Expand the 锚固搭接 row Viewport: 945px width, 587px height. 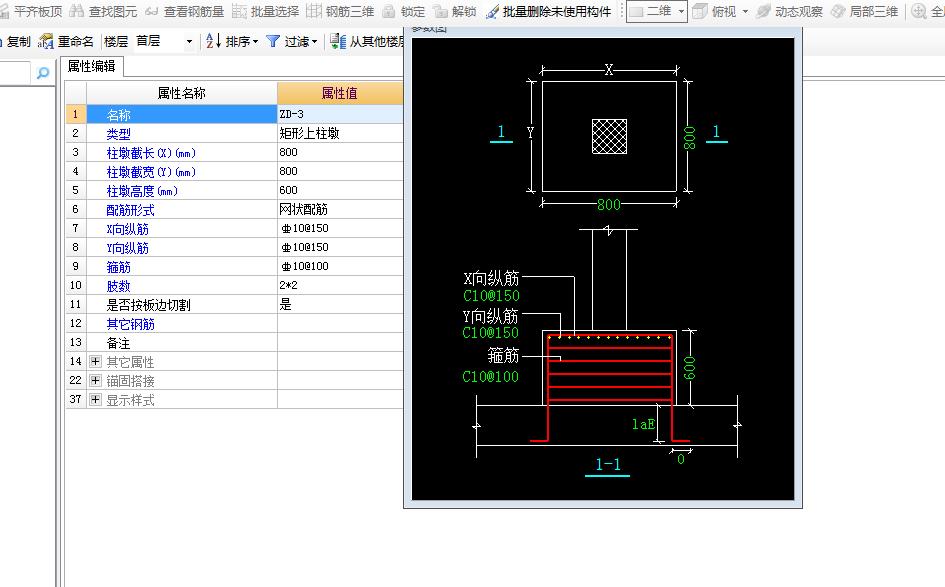pyautogui.click(x=95, y=380)
